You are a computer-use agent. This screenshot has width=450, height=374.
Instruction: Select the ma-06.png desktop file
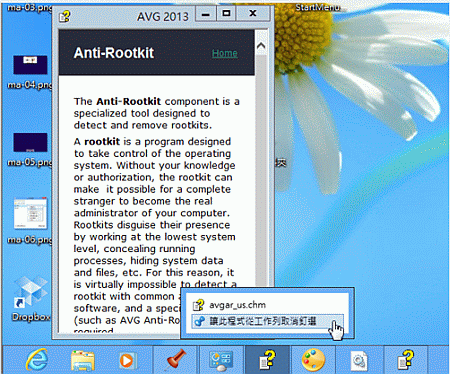pos(30,221)
